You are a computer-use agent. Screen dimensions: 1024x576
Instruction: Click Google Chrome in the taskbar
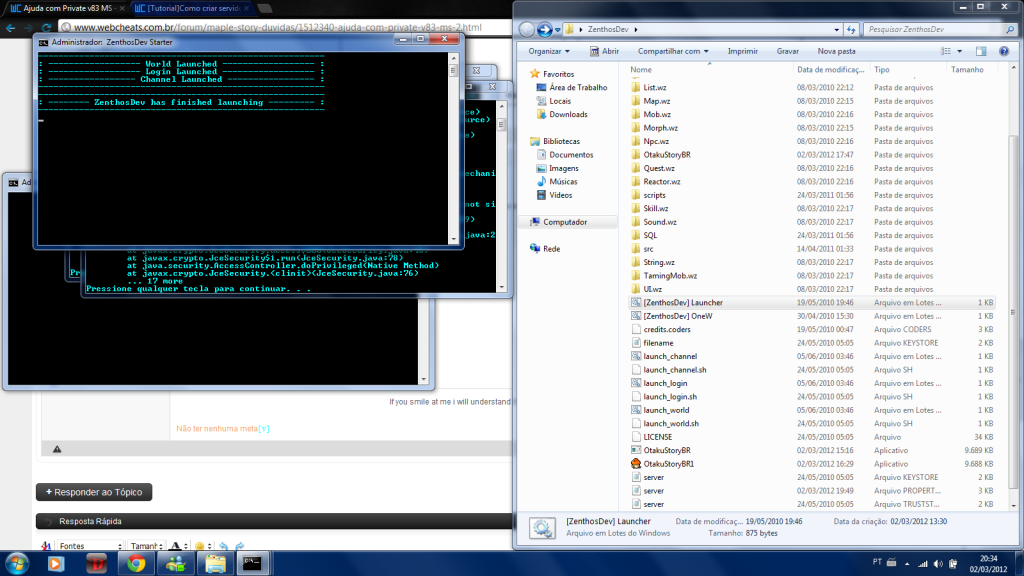(134, 564)
